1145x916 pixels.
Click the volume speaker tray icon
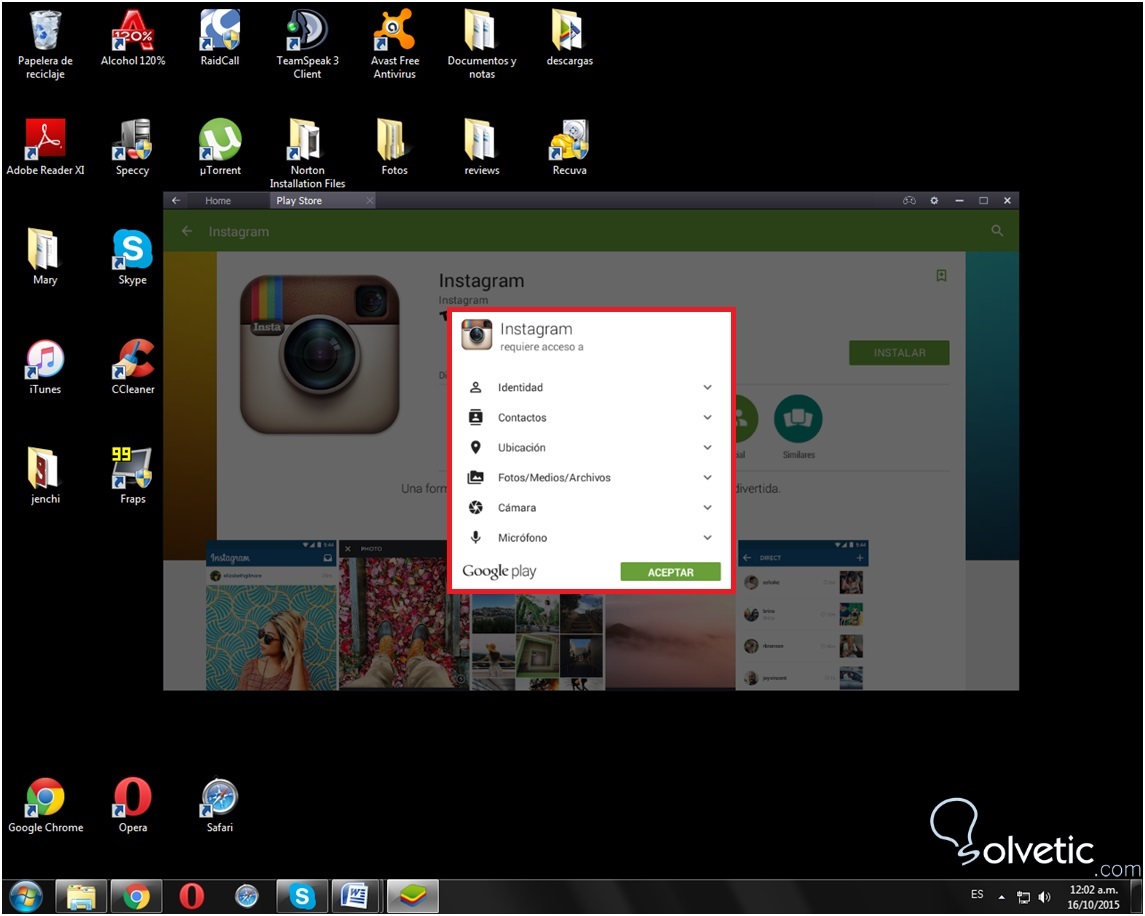(x=1044, y=897)
